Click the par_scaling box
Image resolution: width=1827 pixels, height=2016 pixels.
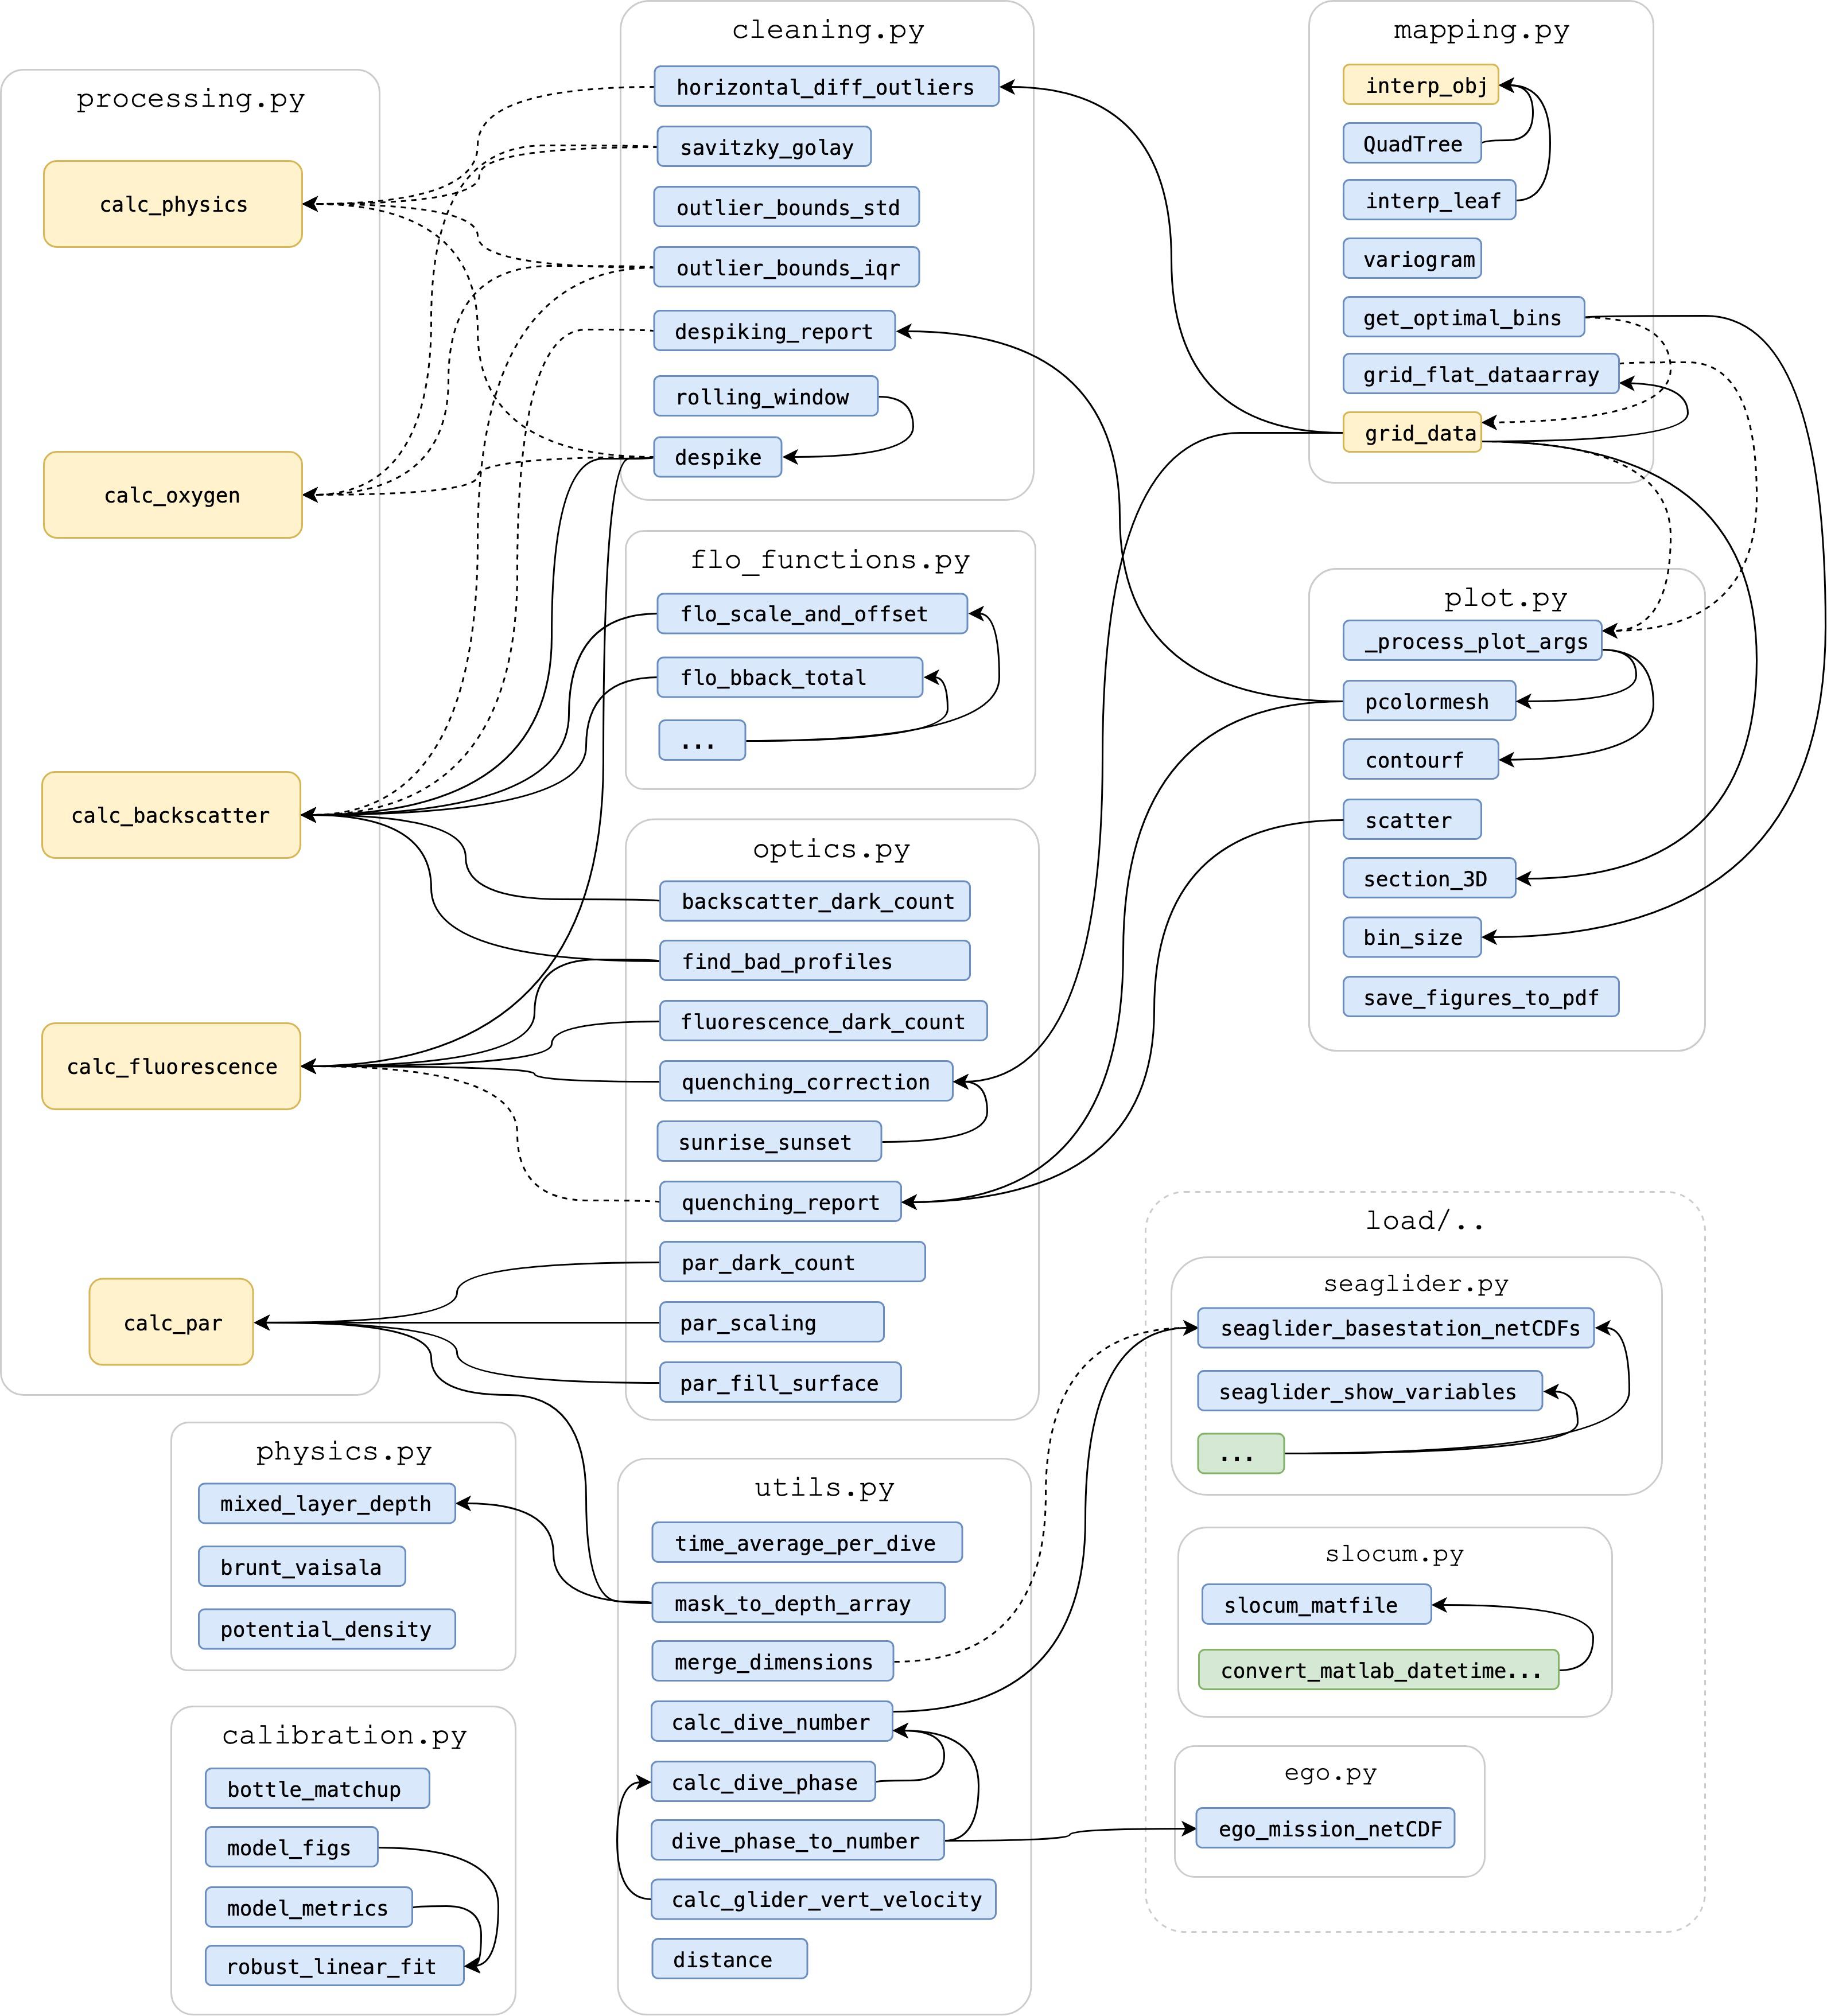[772, 1322]
